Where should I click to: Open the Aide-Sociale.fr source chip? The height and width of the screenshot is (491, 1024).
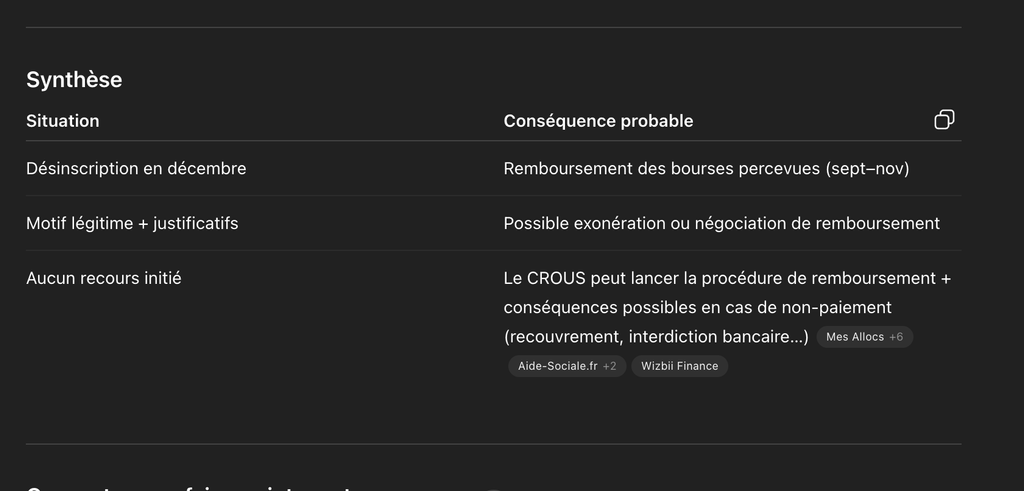click(557, 366)
